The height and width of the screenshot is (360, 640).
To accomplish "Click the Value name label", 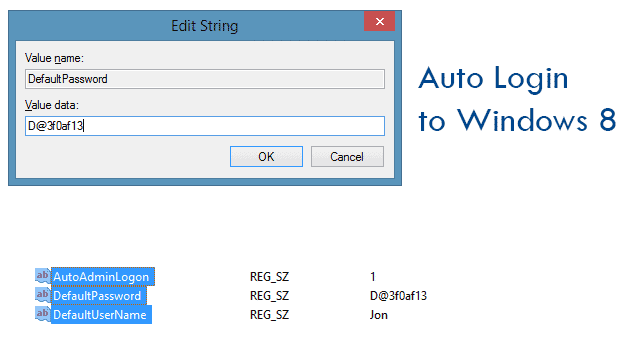I will 54,58.
